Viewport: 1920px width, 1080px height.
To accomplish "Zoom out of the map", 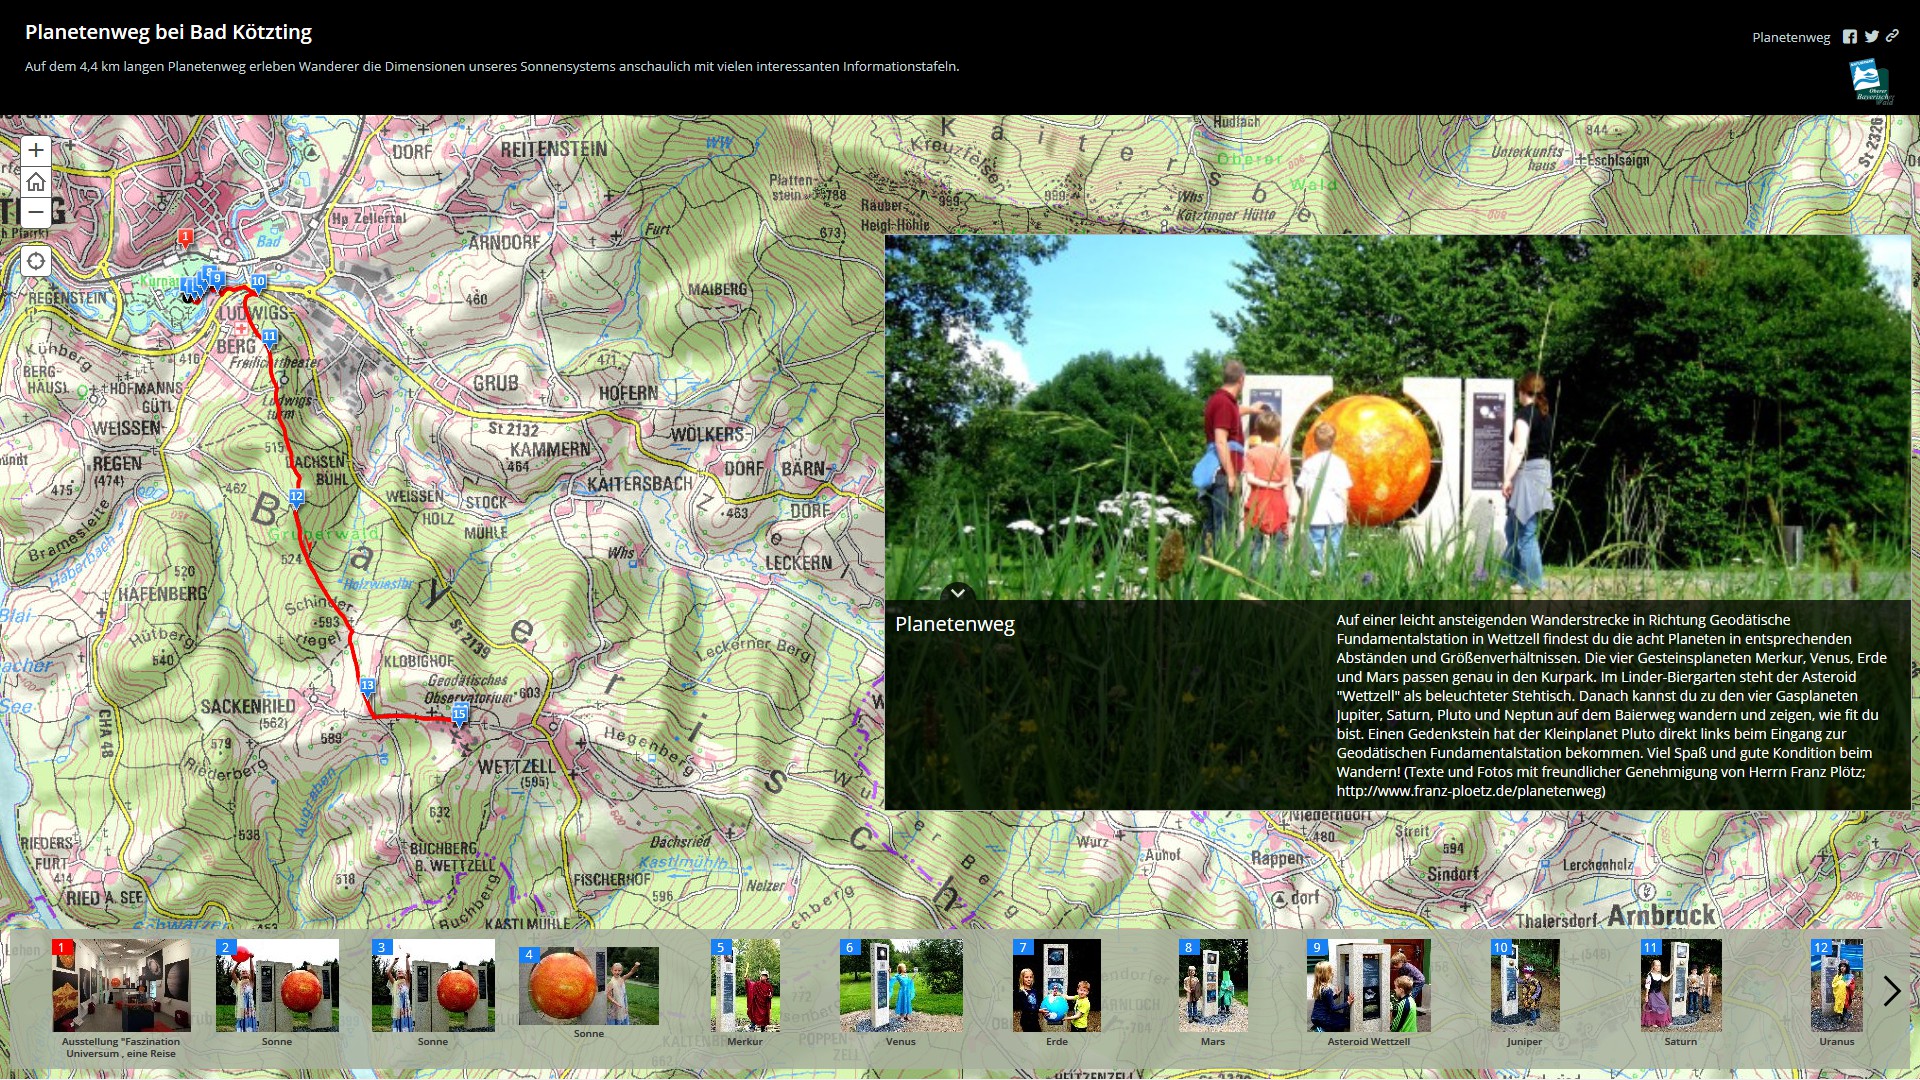I will pyautogui.click(x=36, y=212).
